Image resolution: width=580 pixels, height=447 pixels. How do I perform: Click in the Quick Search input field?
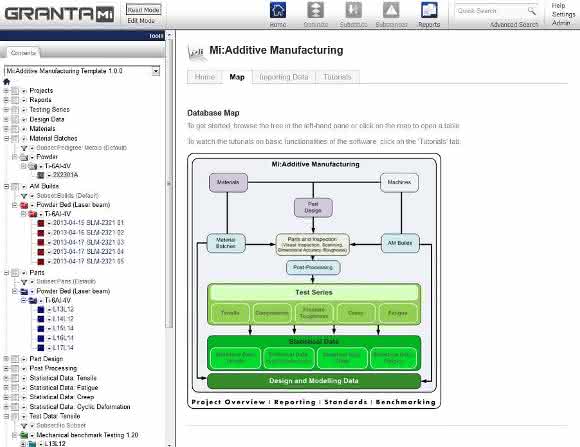[x=491, y=11]
